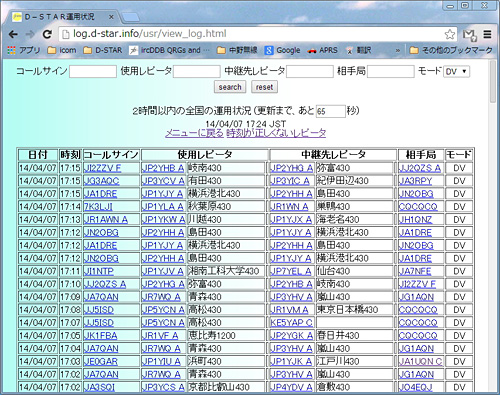
Task: Open callsign link JE0GAR
Action: click(101, 361)
